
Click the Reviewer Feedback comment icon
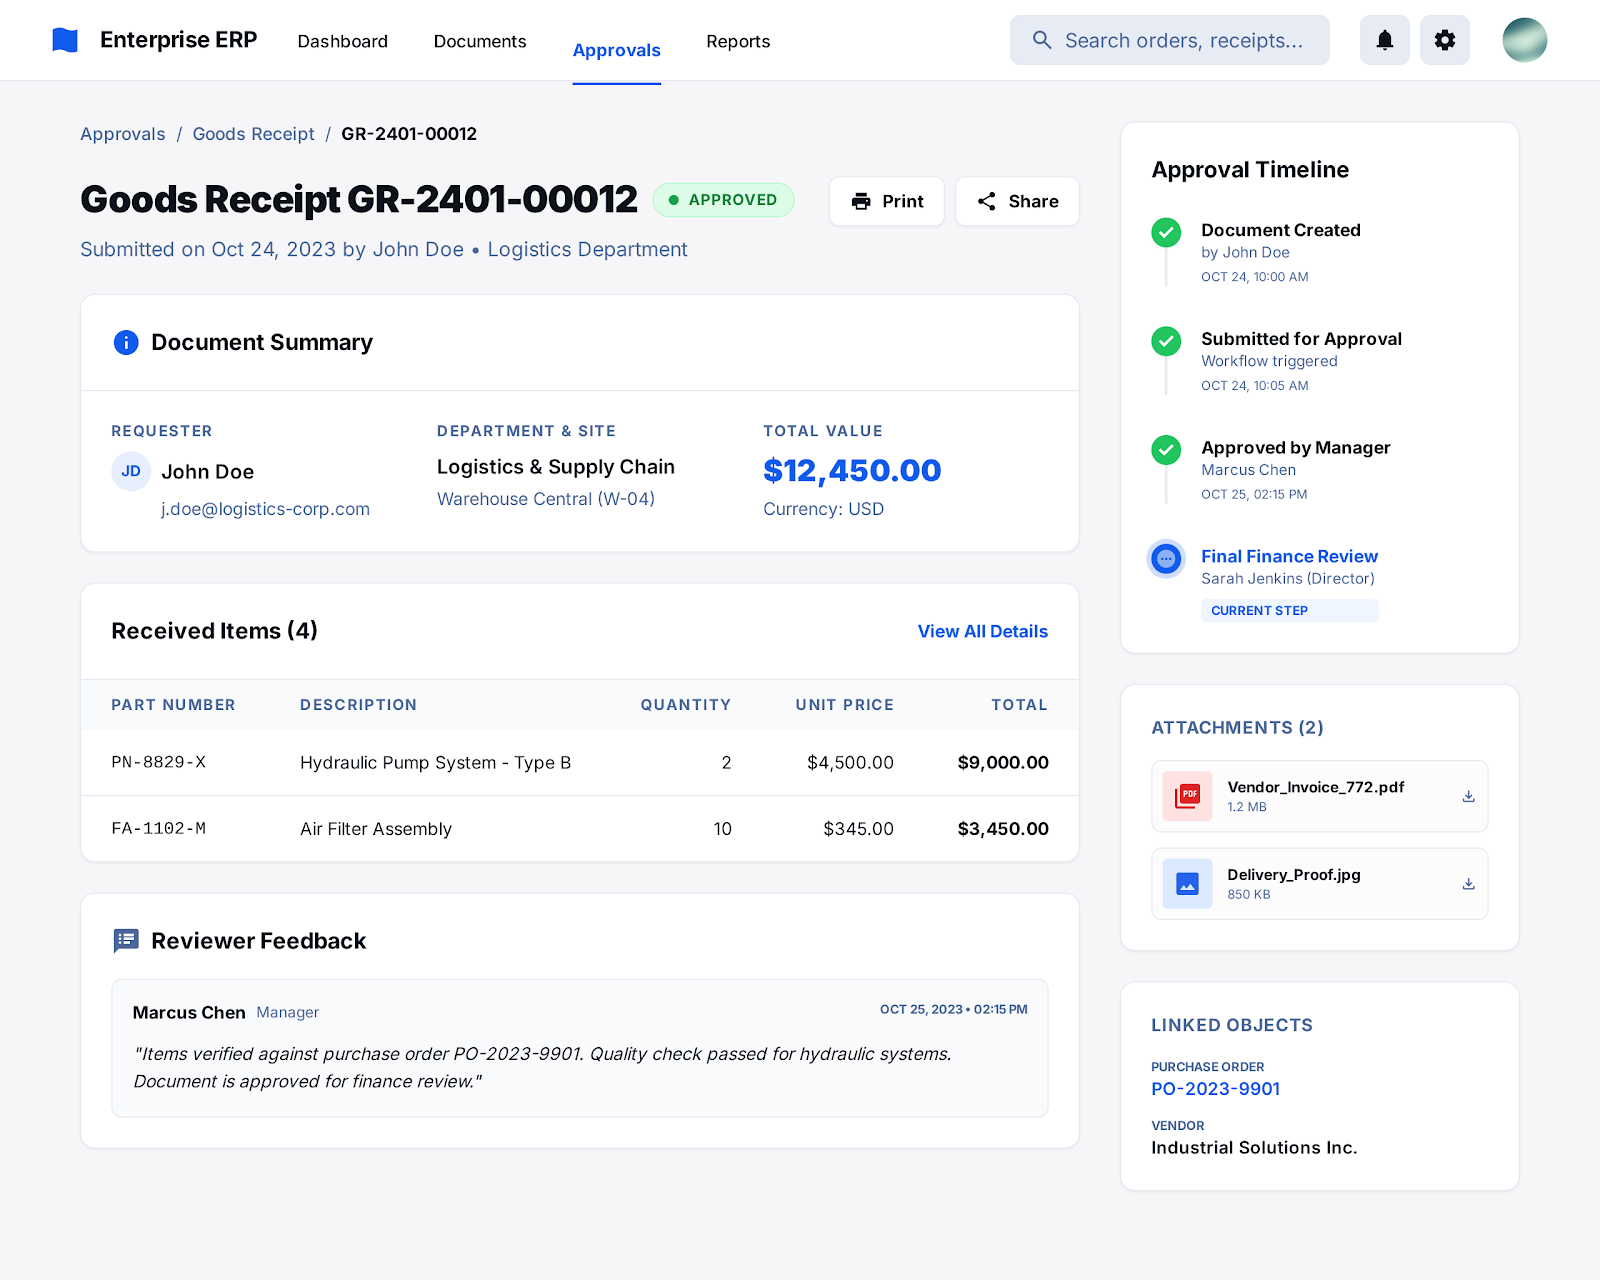126,941
